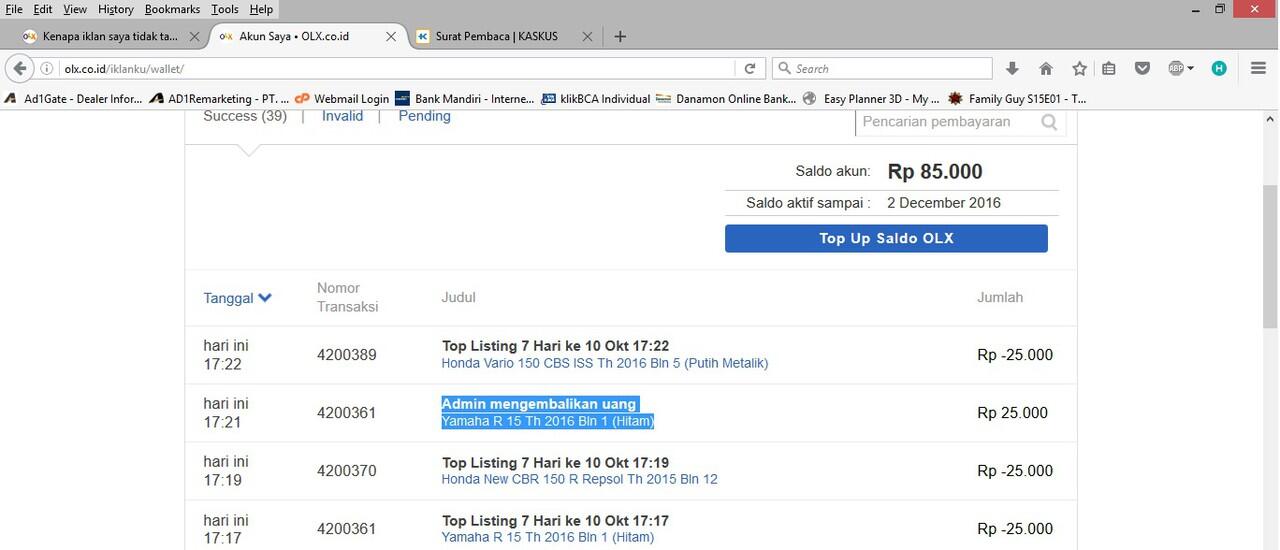Reload the page with the refresh icon
1280x550 pixels.
749,68
